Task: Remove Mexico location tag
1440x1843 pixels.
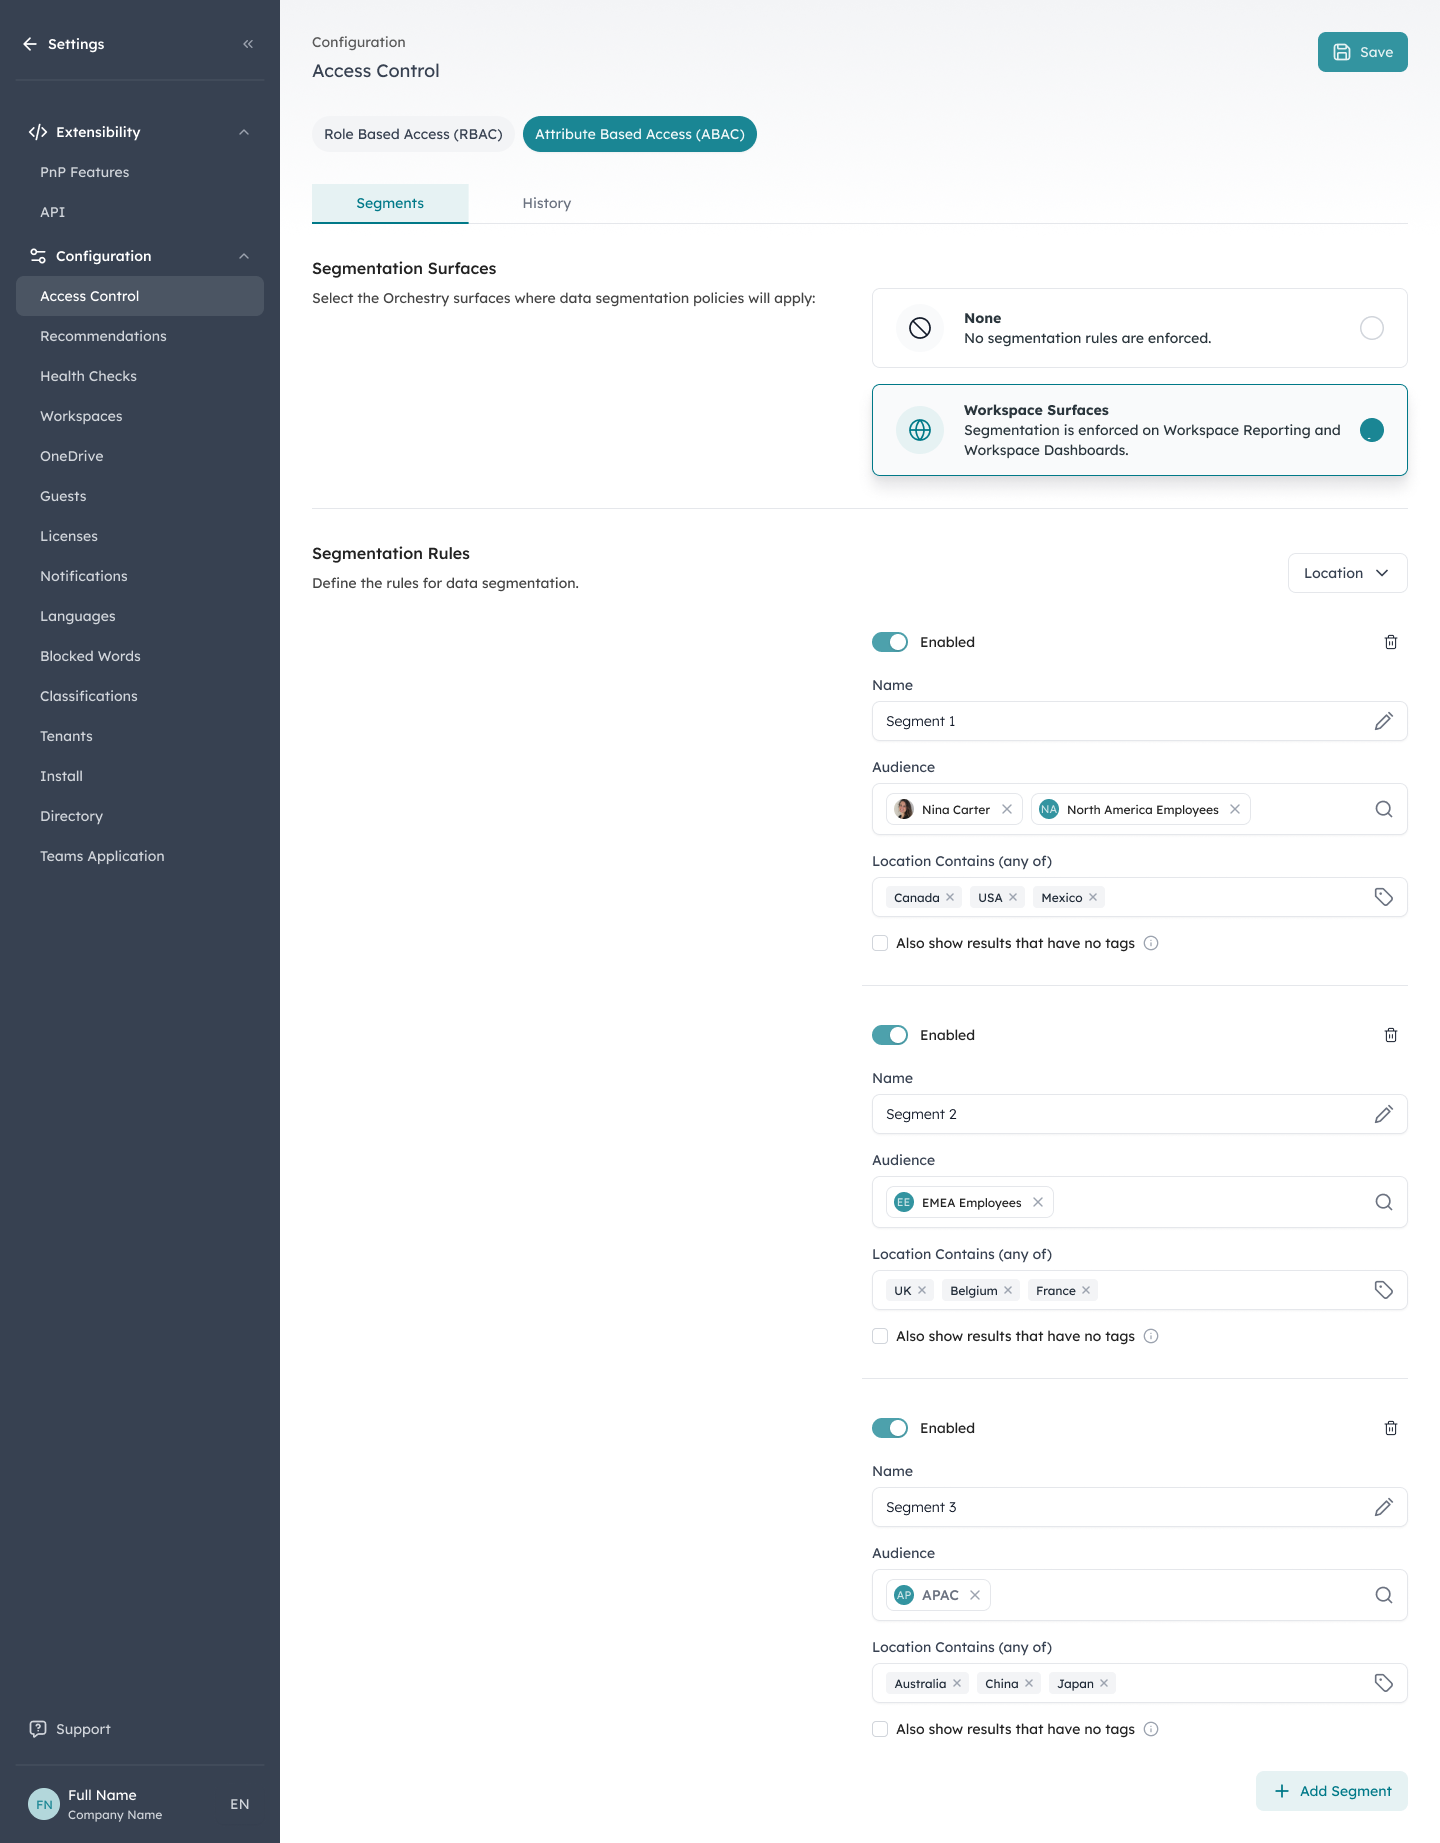Action: 1093,897
